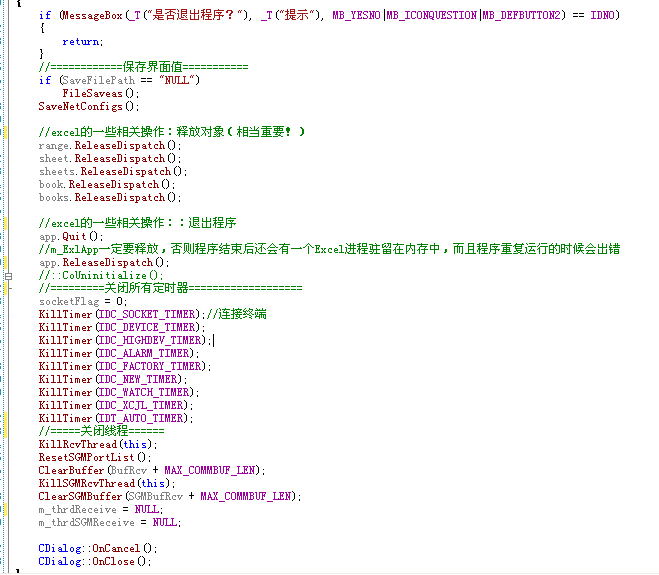Click 'range.ReleaseDispatch();' line
The height and width of the screenshot is (575, 659).
[x=110, y=145]
